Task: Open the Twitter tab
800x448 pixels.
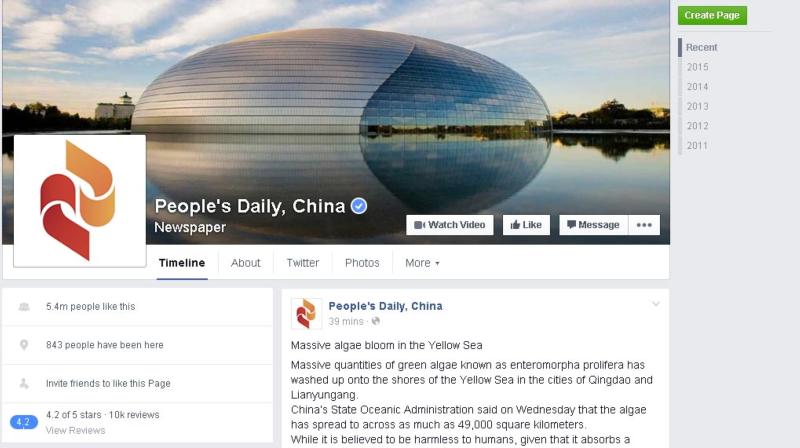Action: (x=303, y=263)
